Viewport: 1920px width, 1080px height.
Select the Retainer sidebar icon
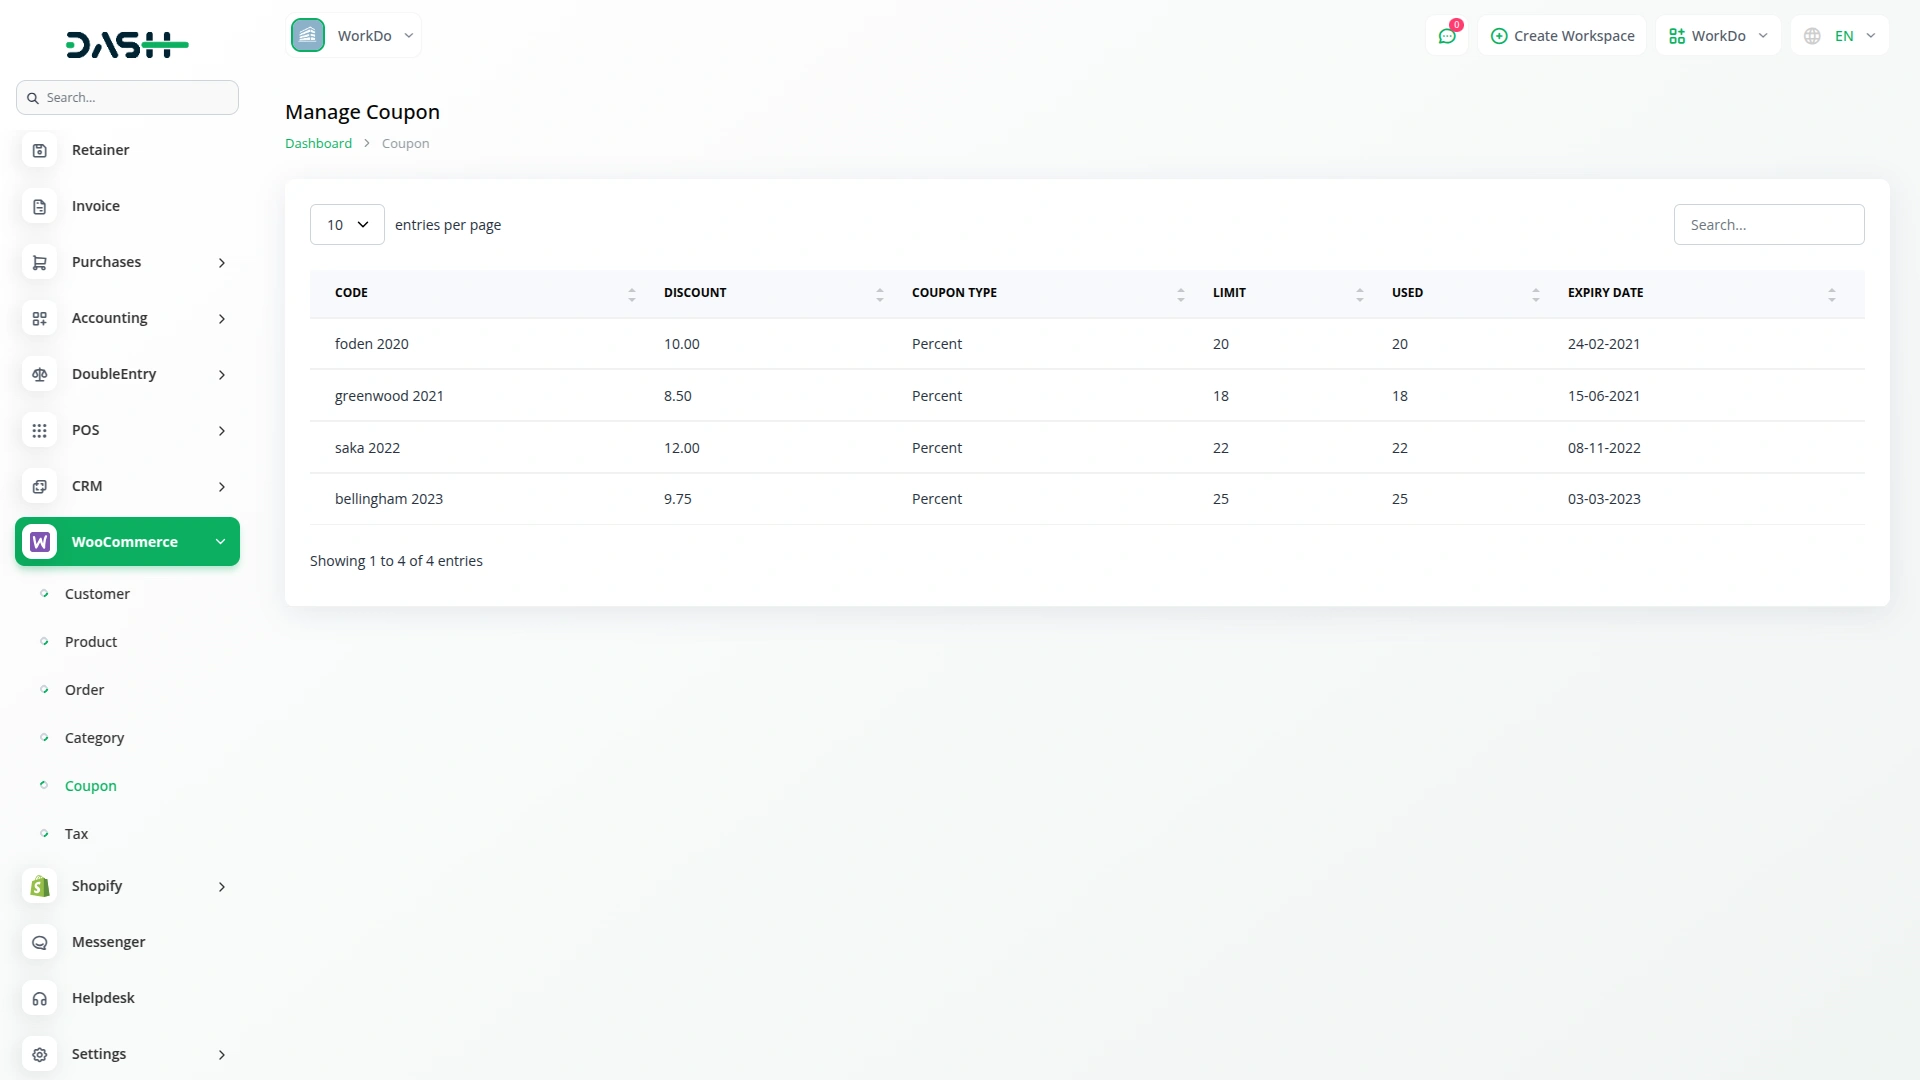point(39,149)
